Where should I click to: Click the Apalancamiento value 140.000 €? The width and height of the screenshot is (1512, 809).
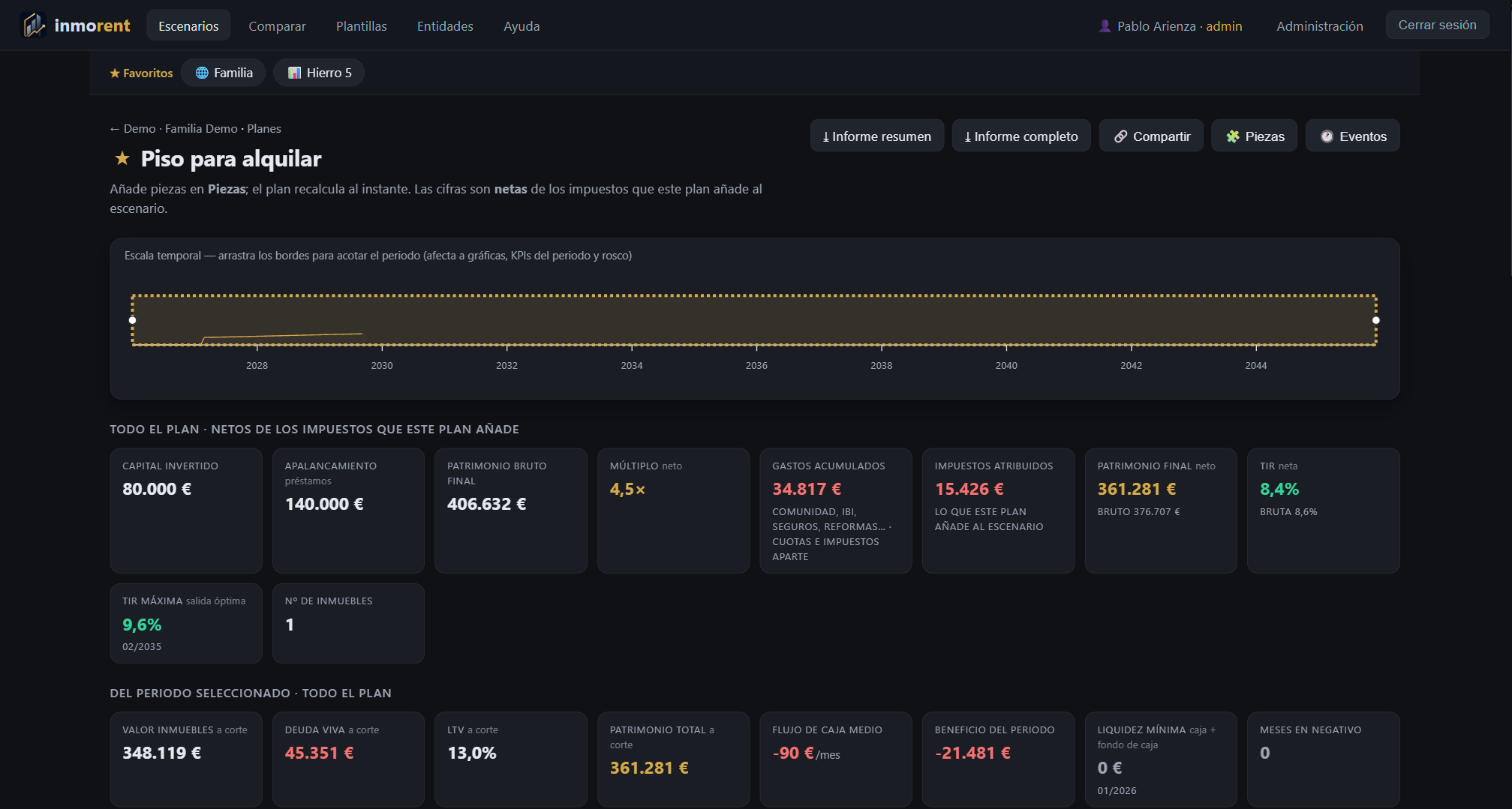point(324,504)
